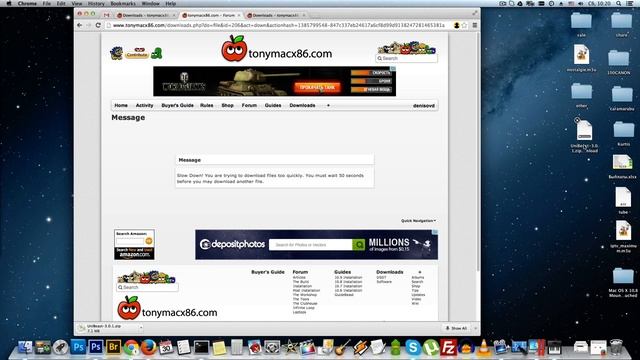Select the downloading UniBeast file on the desktop
Image resolution: width=640 pixels, height=360 pixels.
tap(584, 136)
